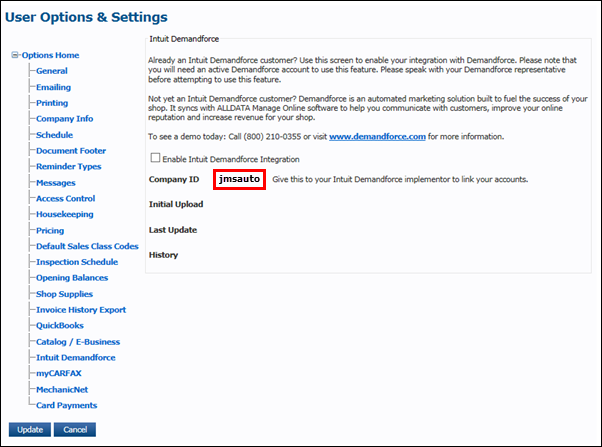Select Company Info in sidebar
The image size is (602, 447).
[x=64, y=119]
